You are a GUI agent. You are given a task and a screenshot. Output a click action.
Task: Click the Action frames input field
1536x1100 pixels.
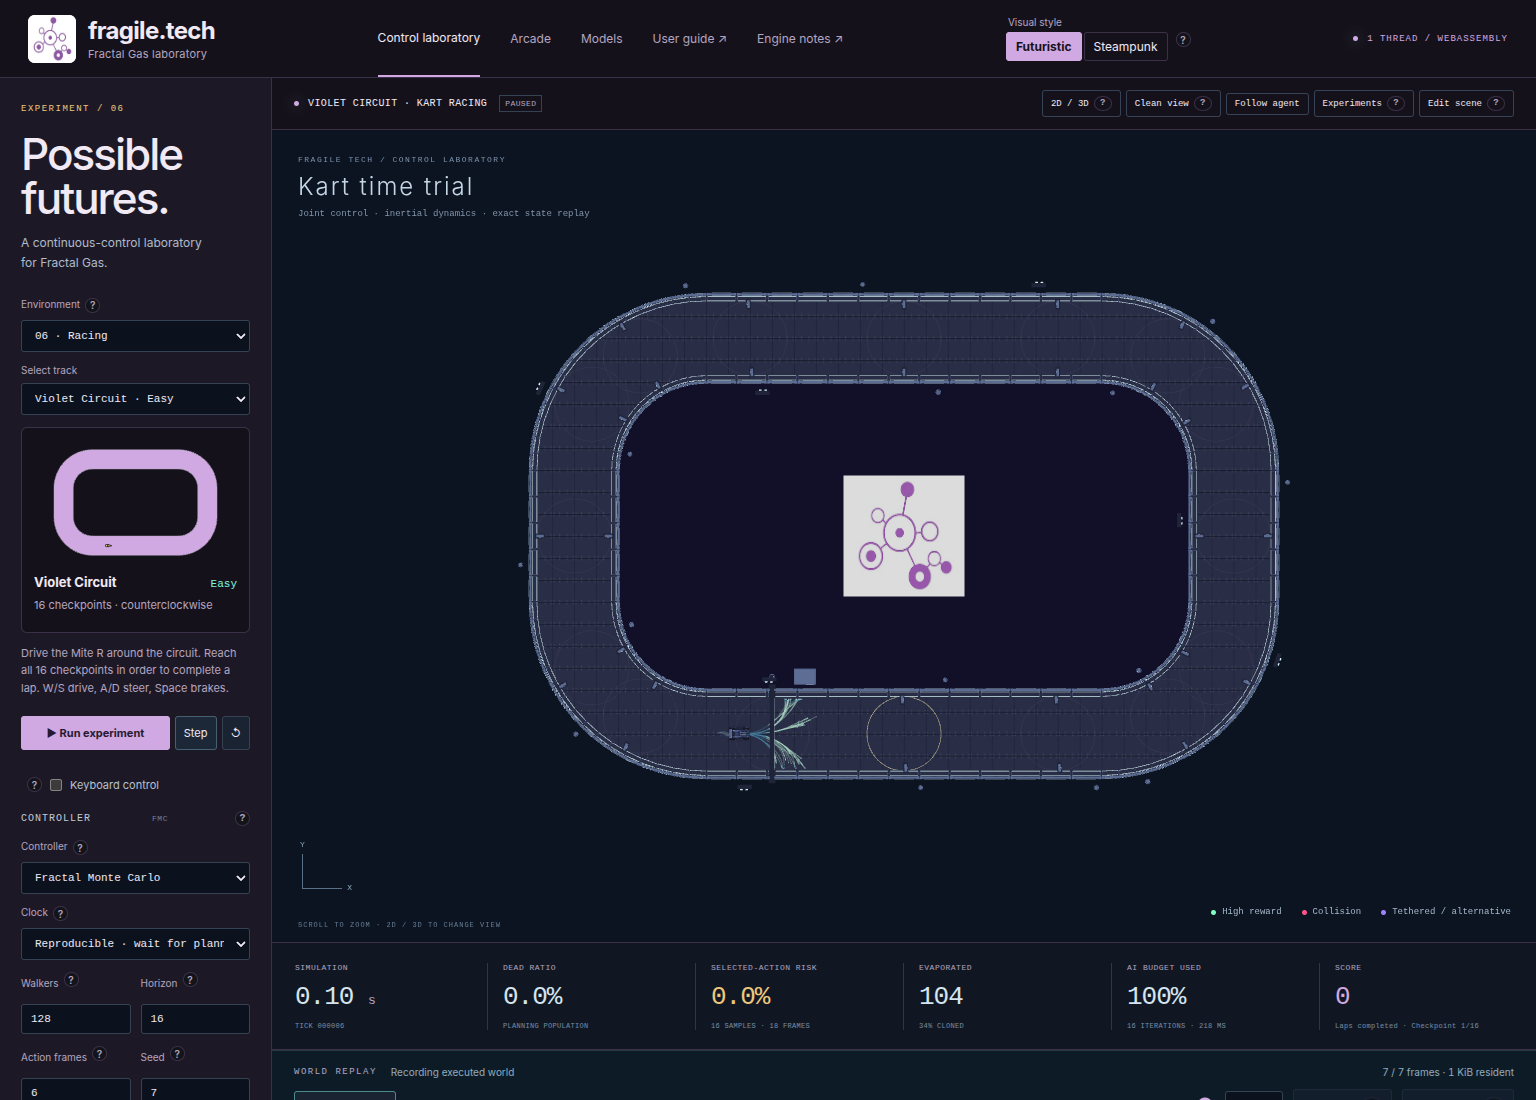(75, 1090)
